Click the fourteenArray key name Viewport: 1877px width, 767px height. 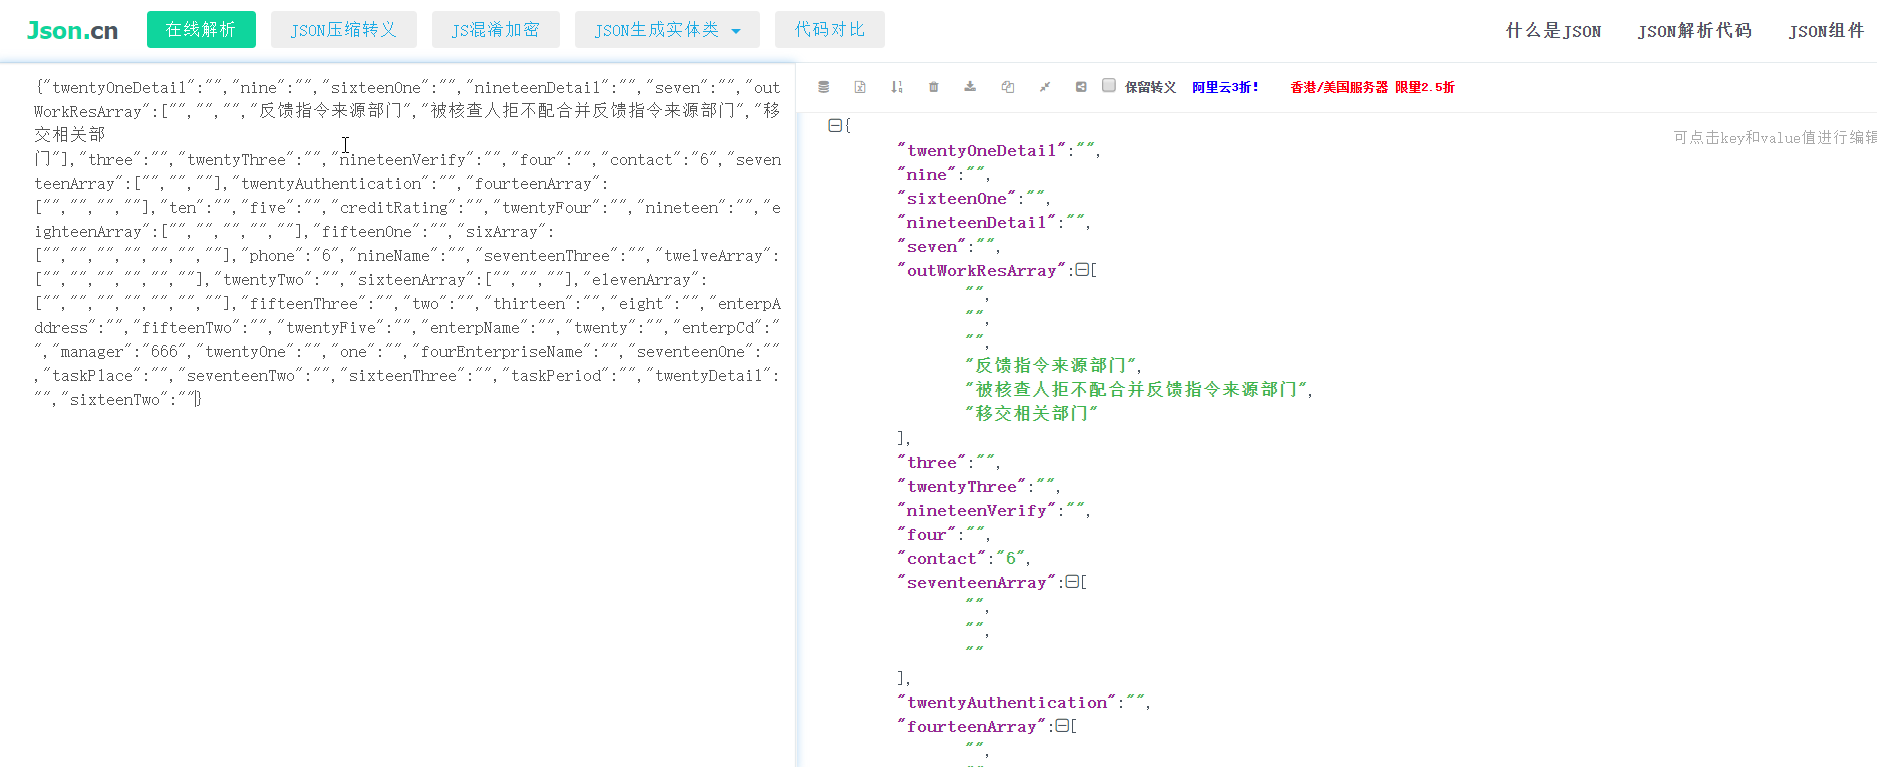971,726
